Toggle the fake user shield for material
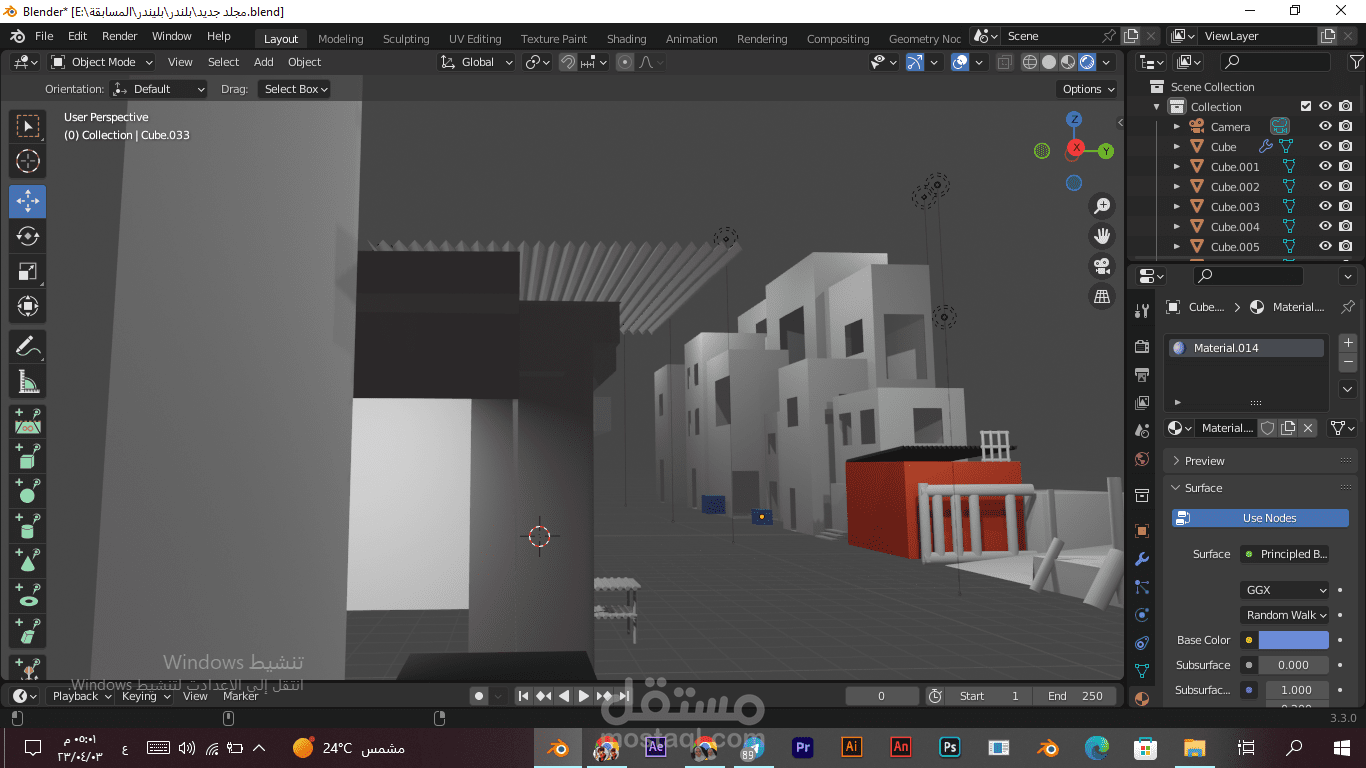The width and height of the screenshot is (1366, 768). click(x=1268, y=428)
